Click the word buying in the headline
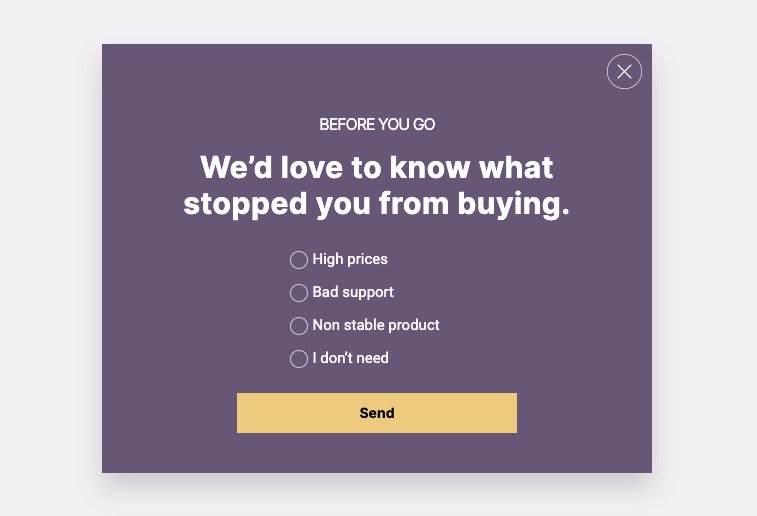 (x=514, y=205)
